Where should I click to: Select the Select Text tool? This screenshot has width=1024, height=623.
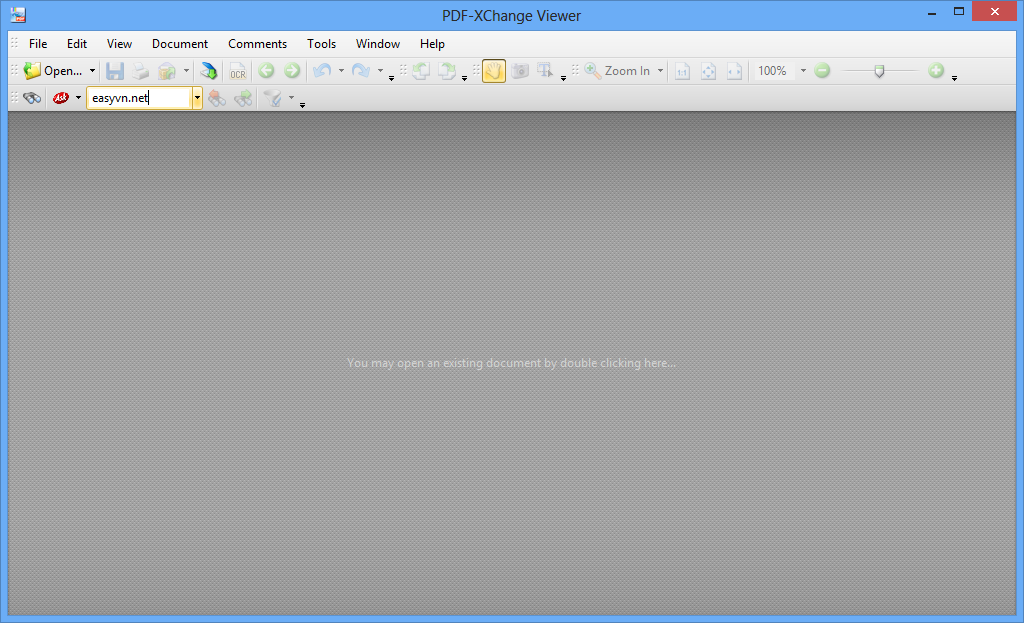click(x=545, y=71)
